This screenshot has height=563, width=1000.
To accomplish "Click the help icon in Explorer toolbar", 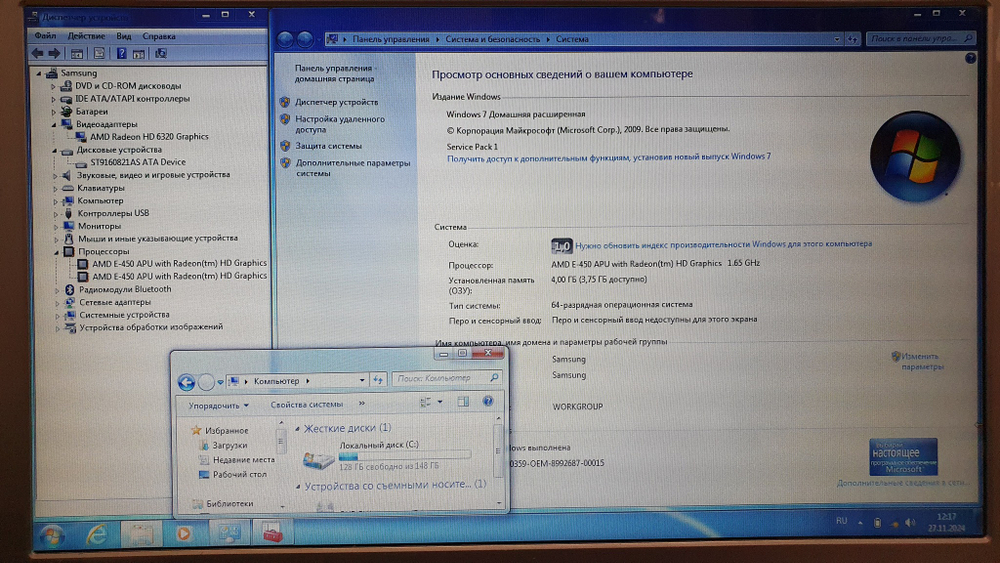I will pos(488,402).
